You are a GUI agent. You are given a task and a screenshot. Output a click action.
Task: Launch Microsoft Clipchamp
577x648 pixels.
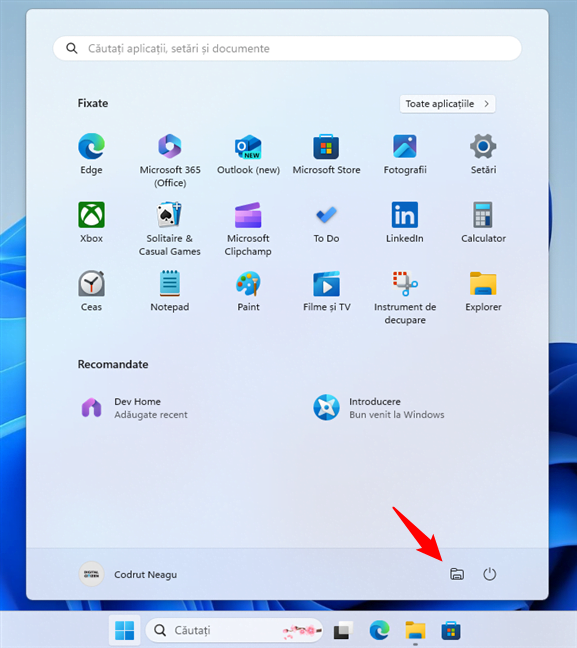tap(248, 229)
